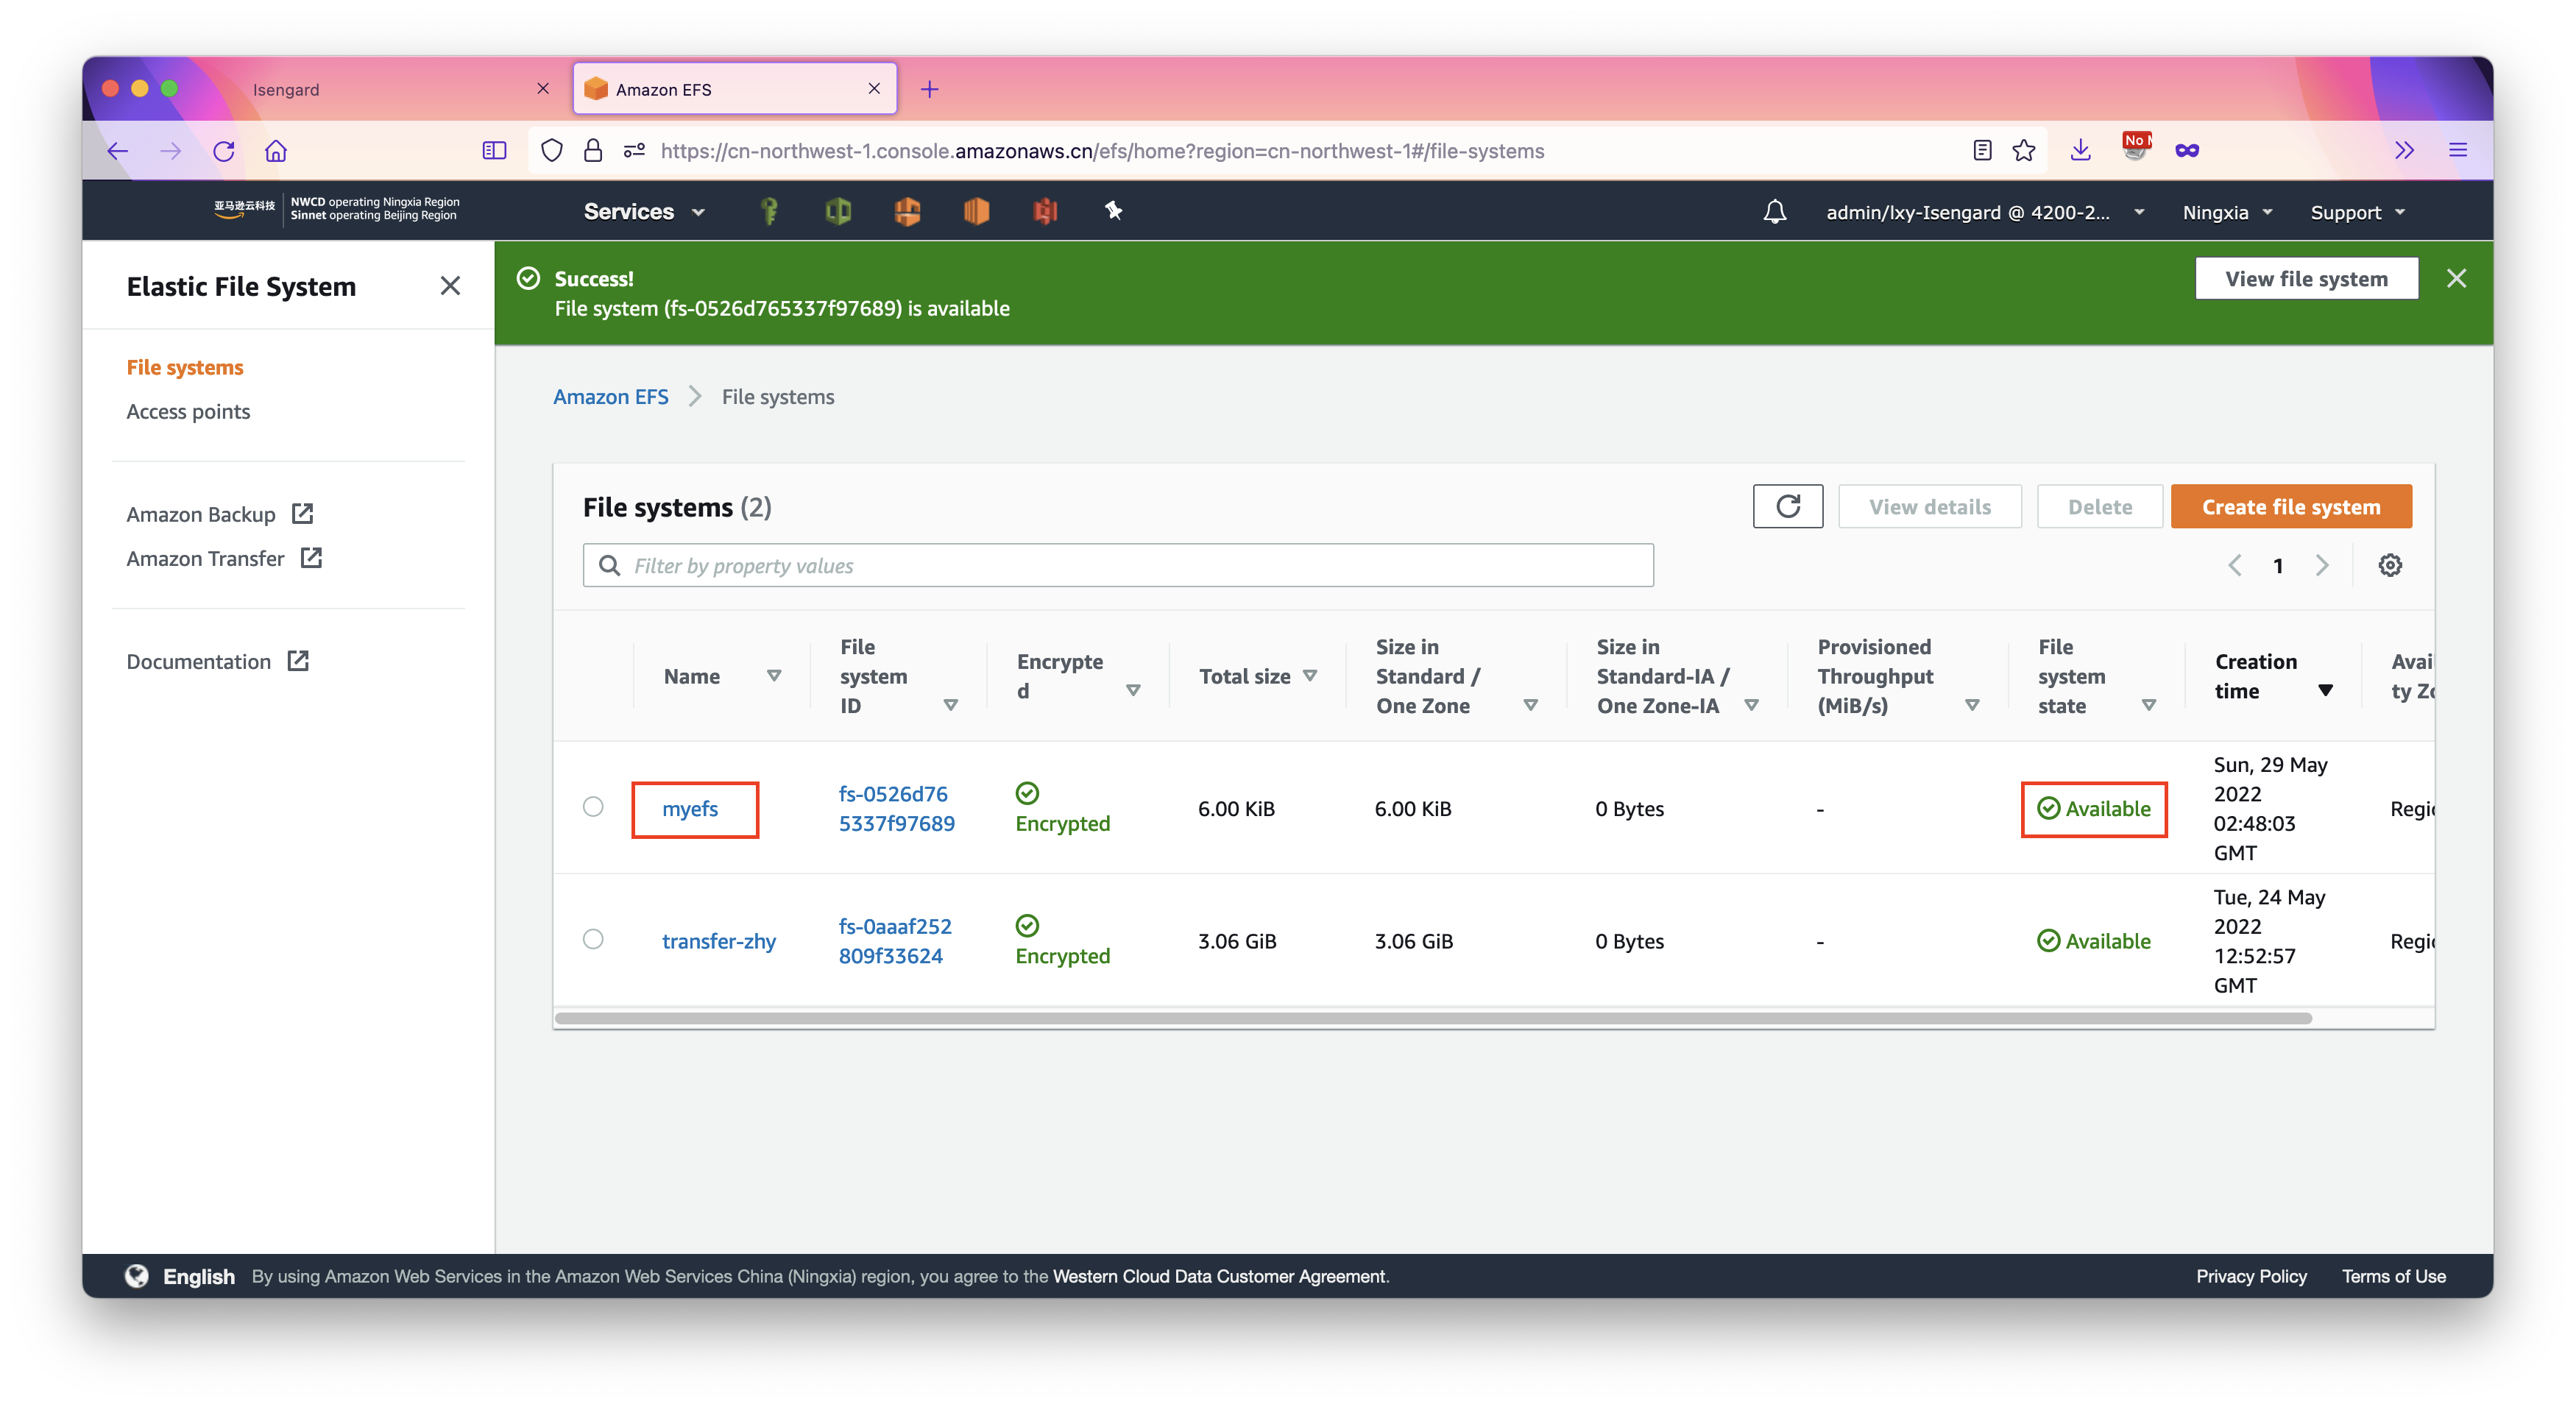Open Amazon Transfer external link
Screen dimensions: 2576x1407
point(224,558)
